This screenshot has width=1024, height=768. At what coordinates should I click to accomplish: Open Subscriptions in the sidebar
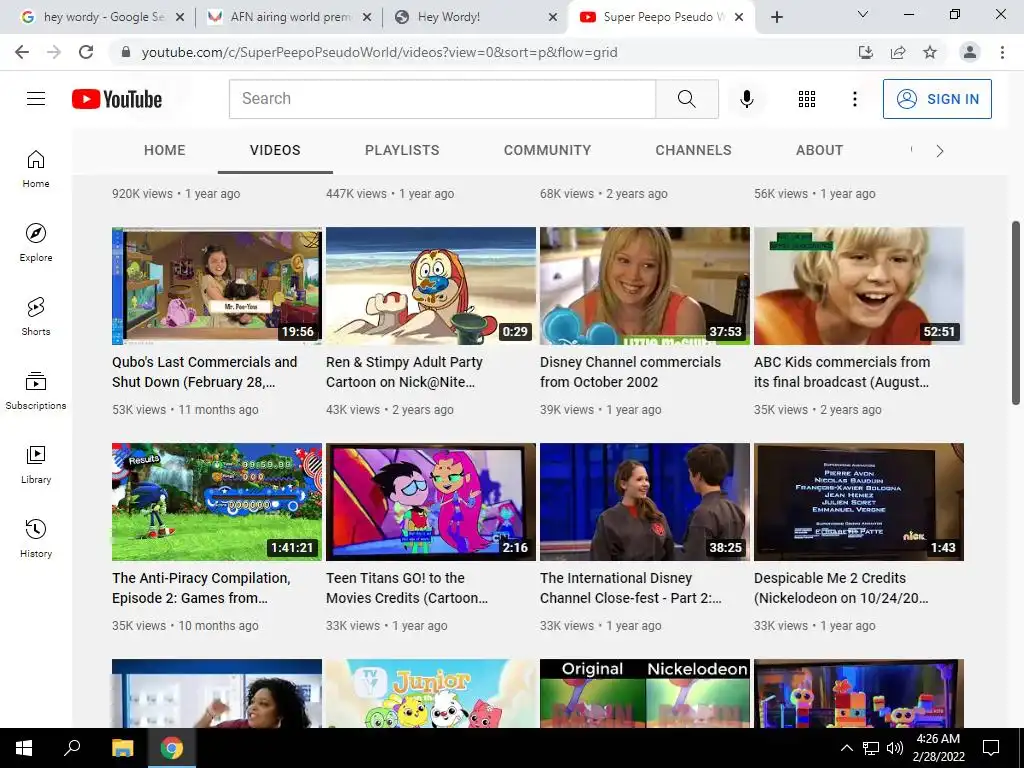point(36,391)
